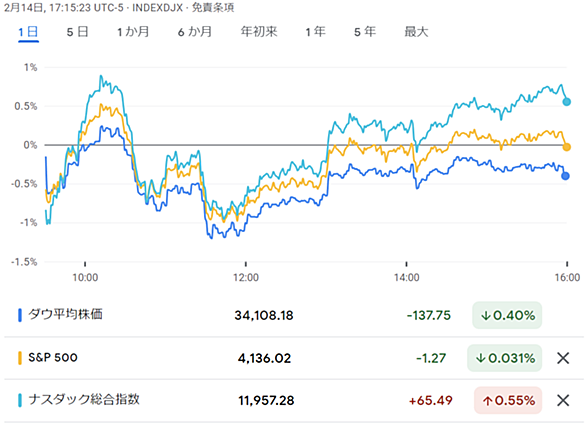Remove ナスダック総合指数 comparison with X icon
Viewport: 586px width, 426px height.
coord(563,400)
